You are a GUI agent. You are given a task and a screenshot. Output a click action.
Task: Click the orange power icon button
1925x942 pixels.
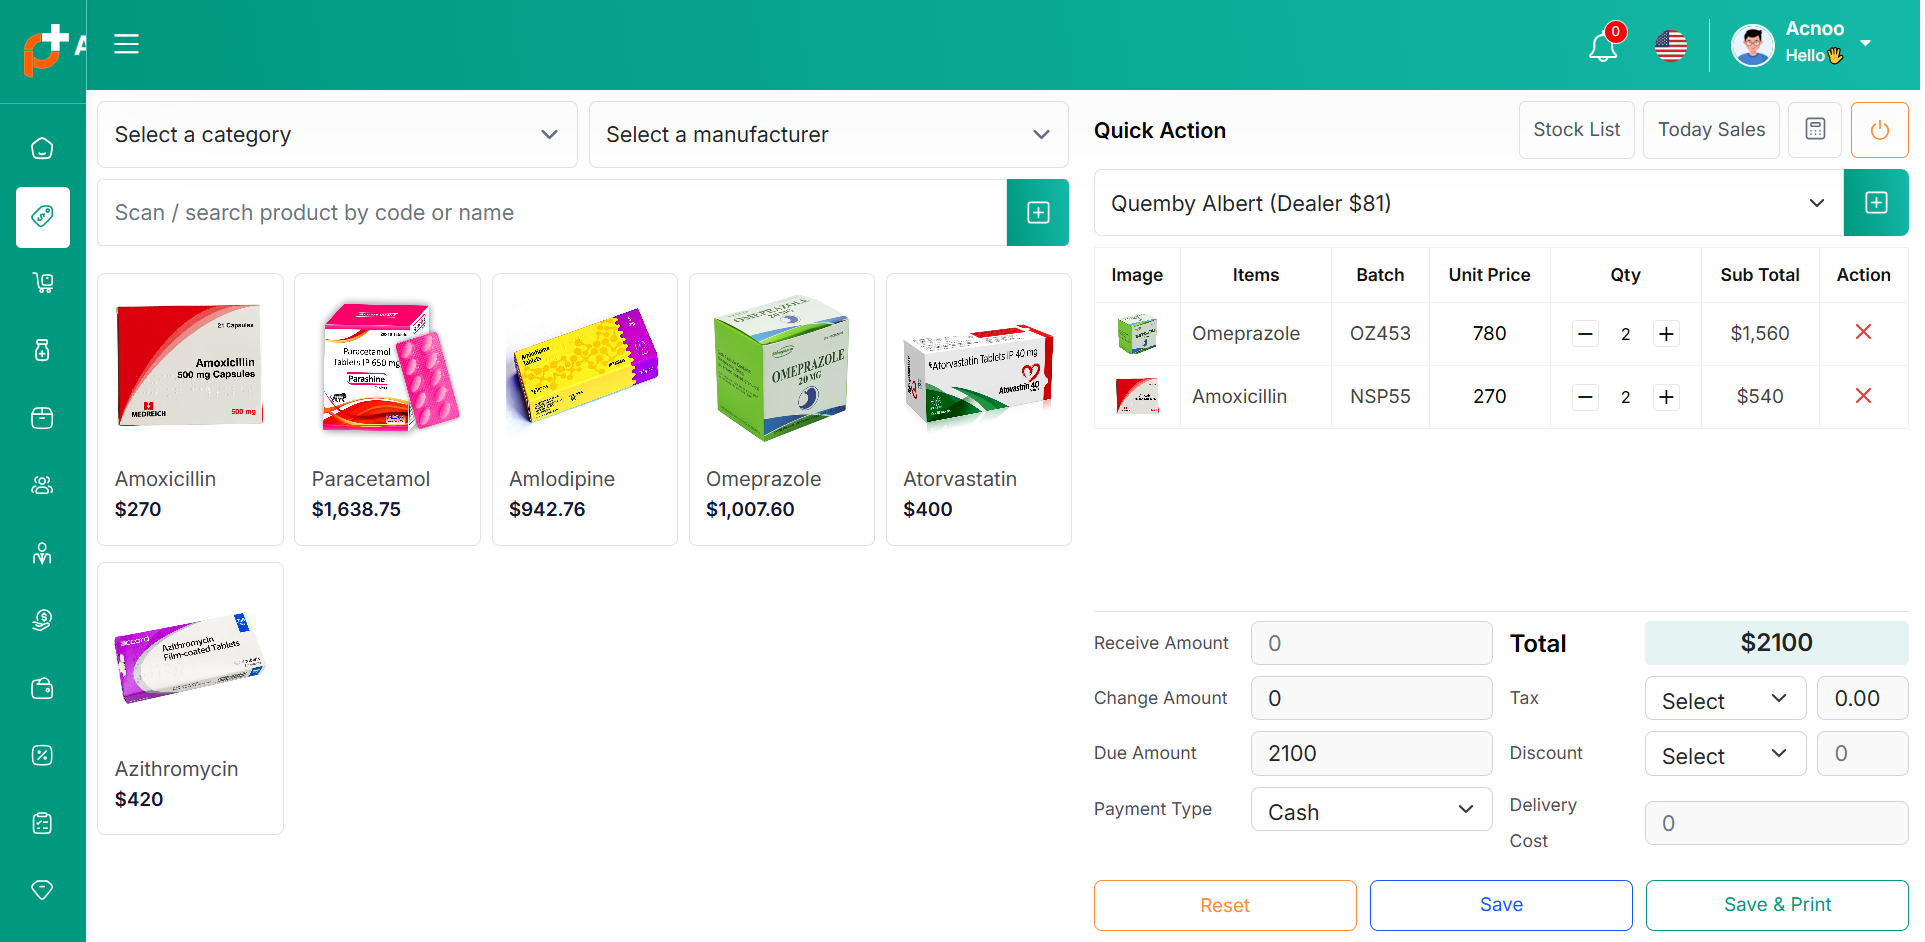point(1879,130)
